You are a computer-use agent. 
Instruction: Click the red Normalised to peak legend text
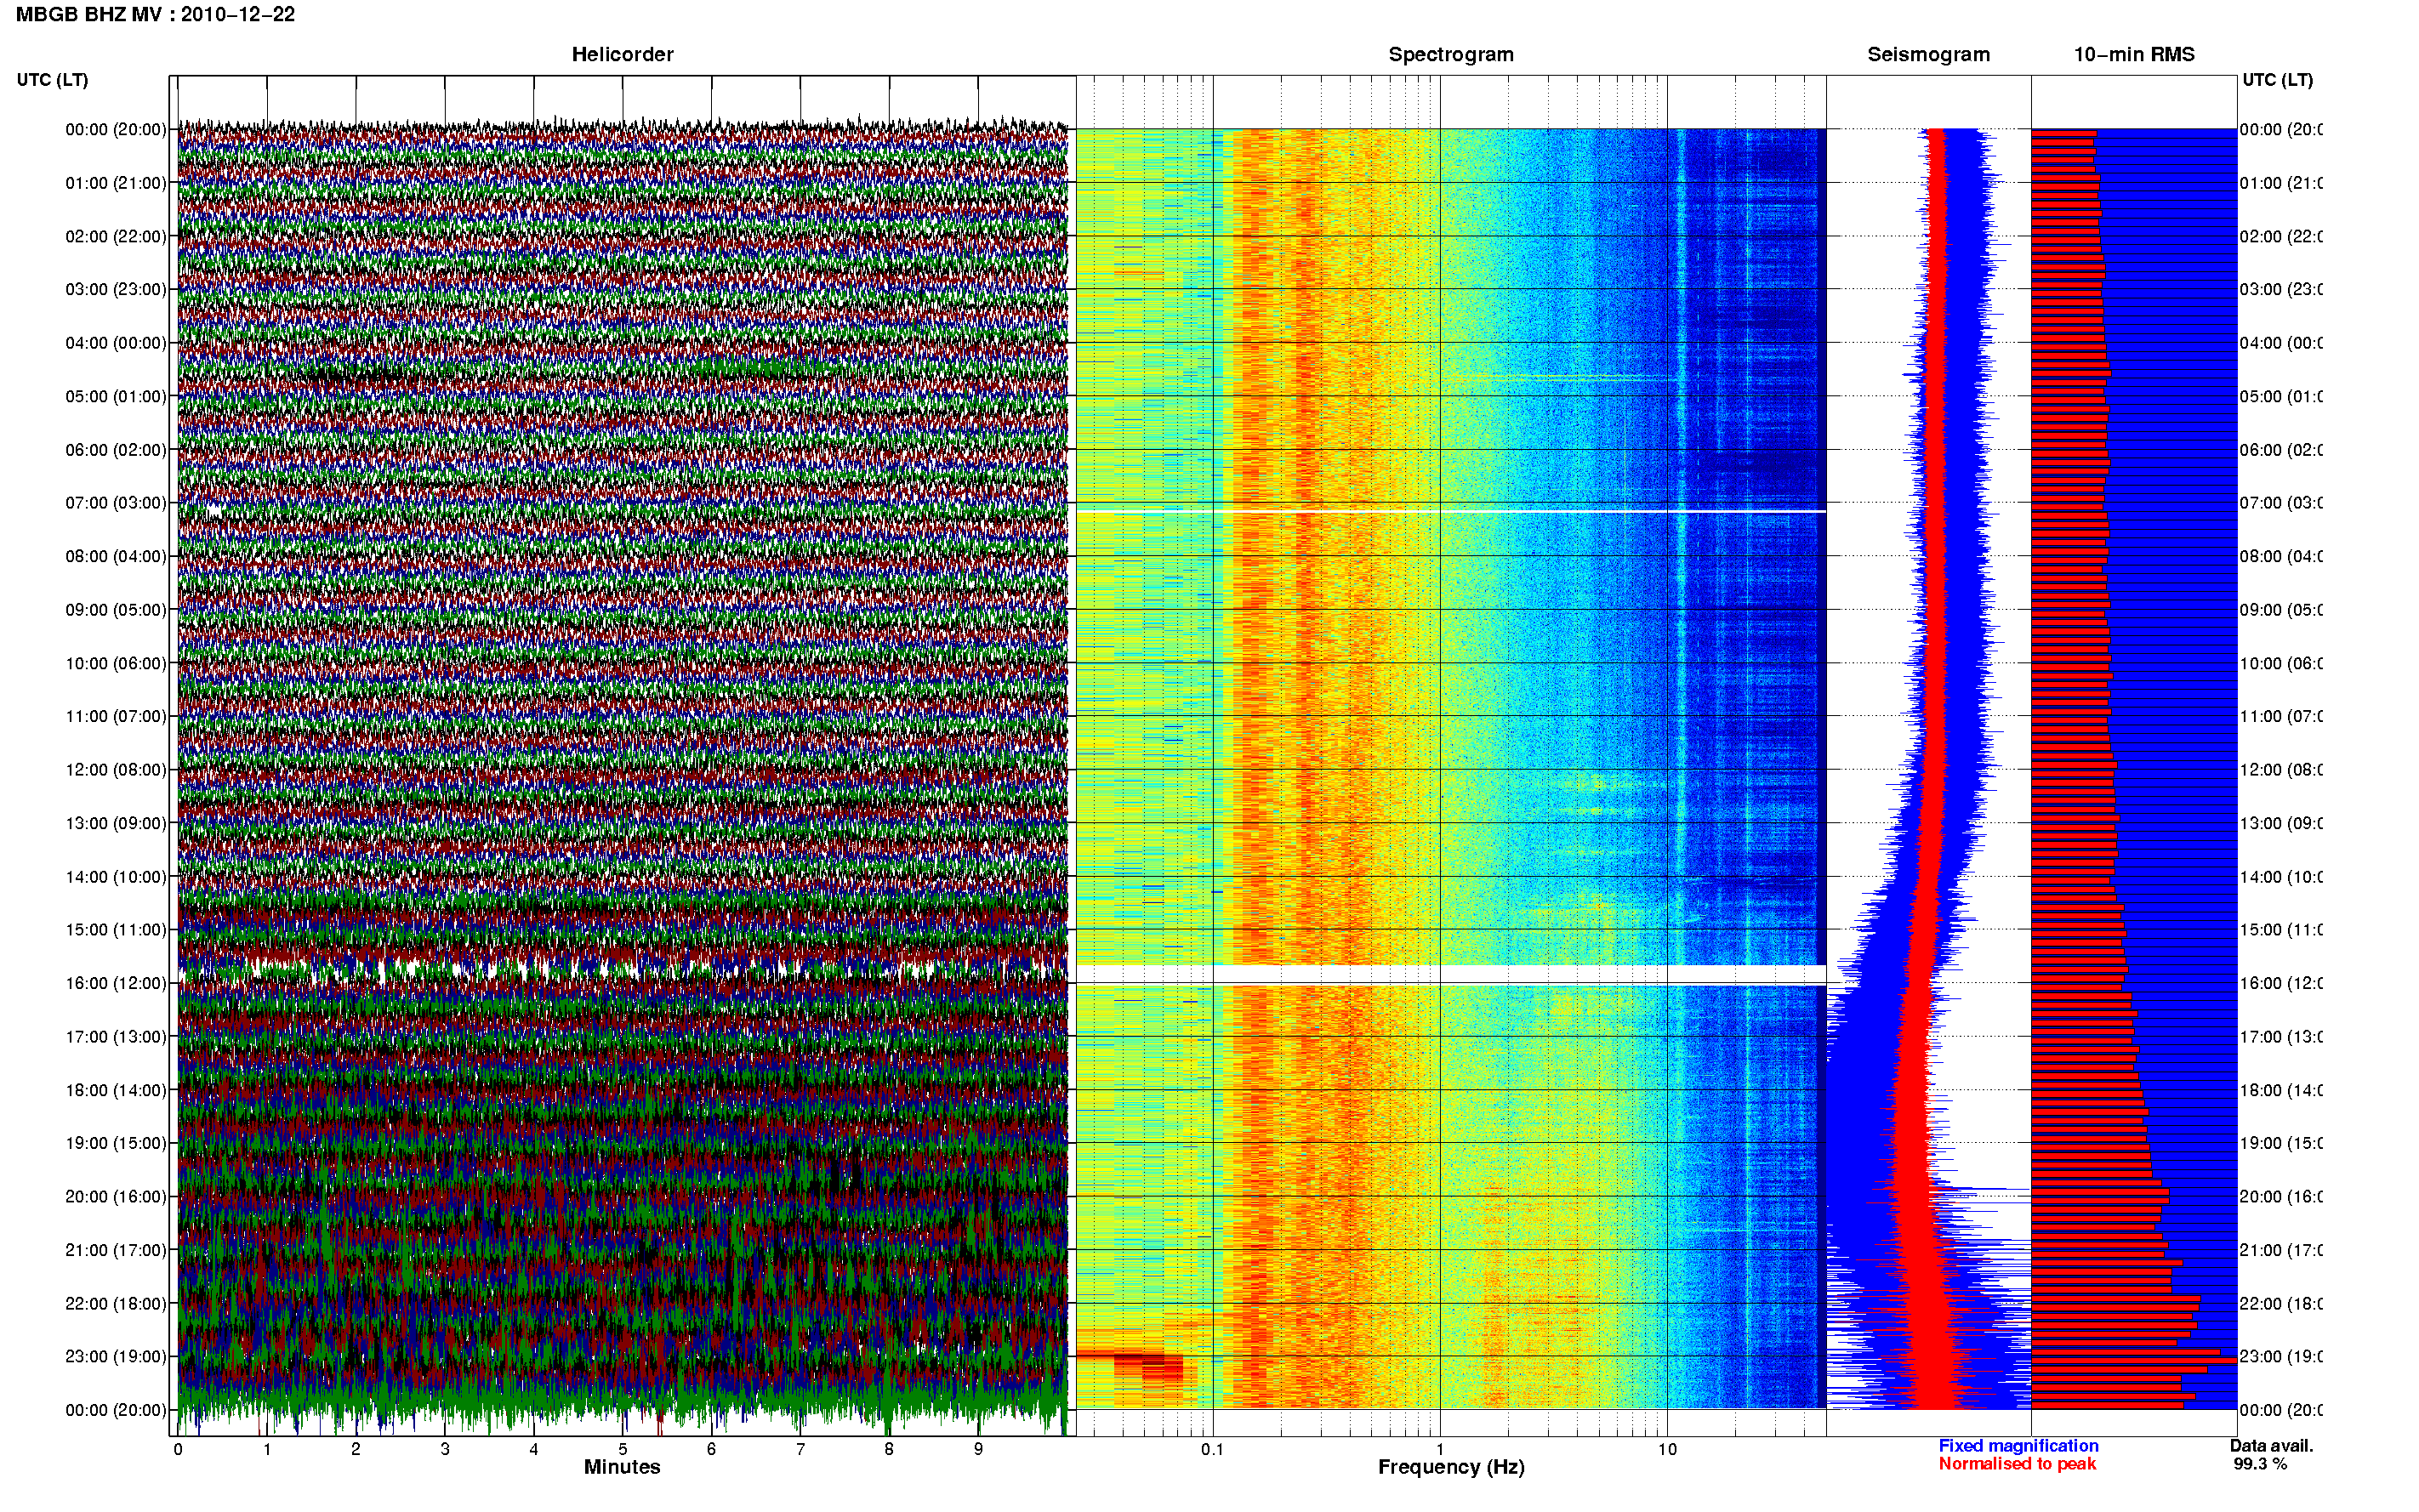click(x=2017, y=1464)
